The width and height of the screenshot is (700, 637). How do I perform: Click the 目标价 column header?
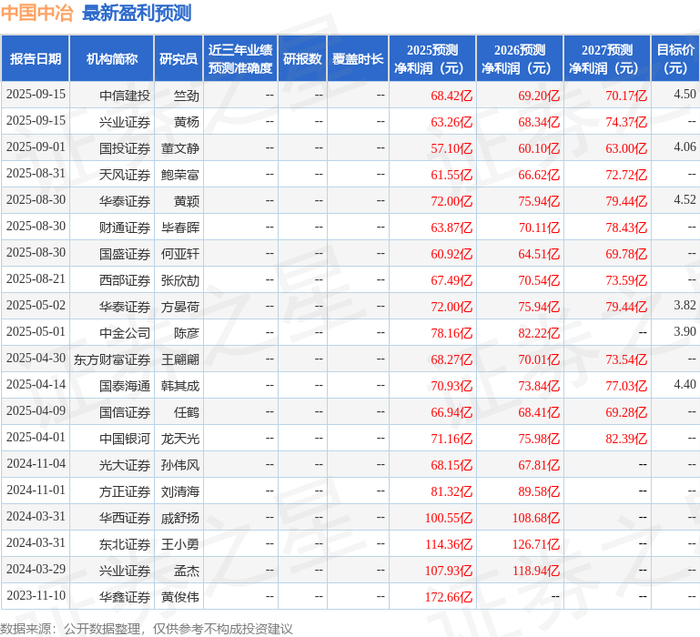[675, 59]
